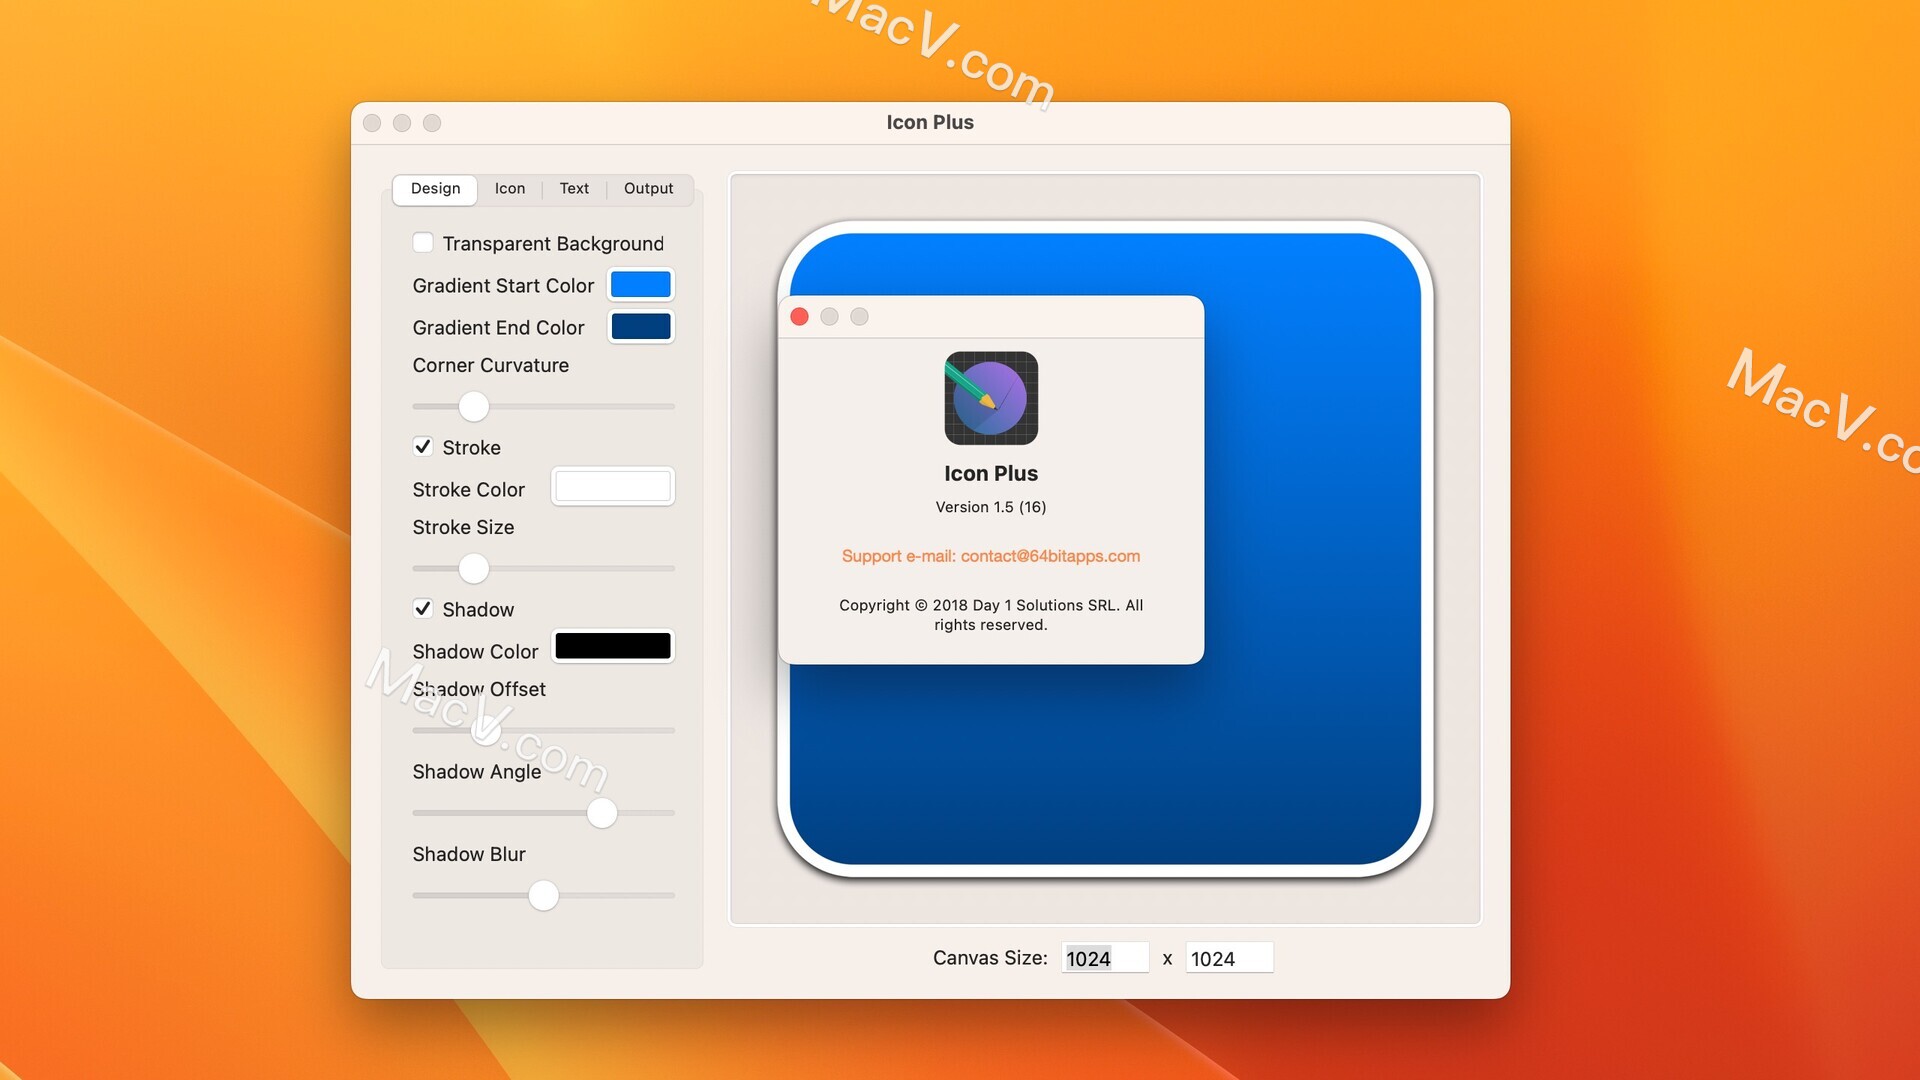Click the Shadow Angle label

click(477, 772)
